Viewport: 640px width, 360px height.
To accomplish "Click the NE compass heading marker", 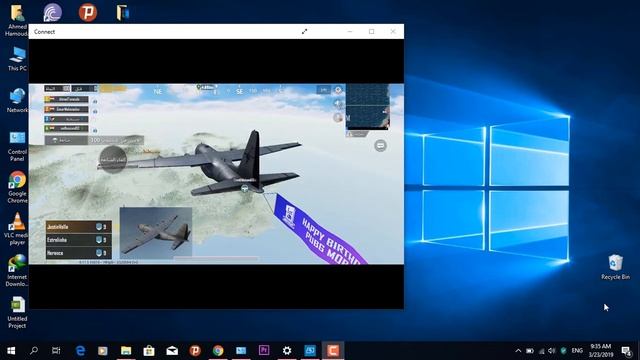I will point(158,91).
